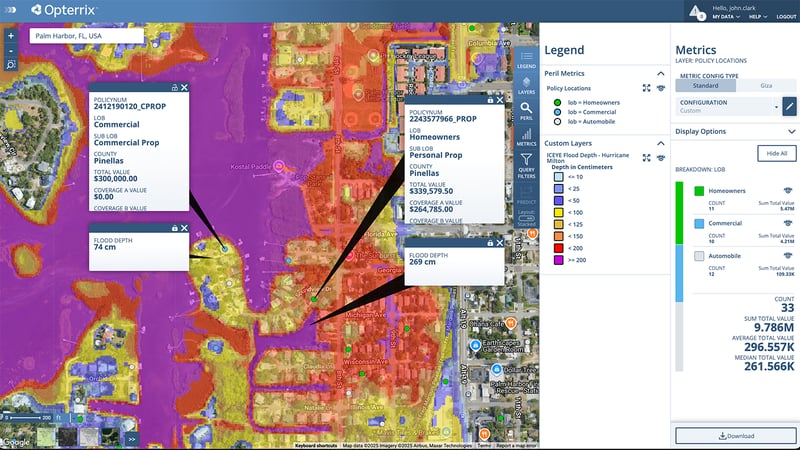Screen dimensions: 800x450
Task: Close the 269 cm flood depth popup
Action: tap(499, 243)
